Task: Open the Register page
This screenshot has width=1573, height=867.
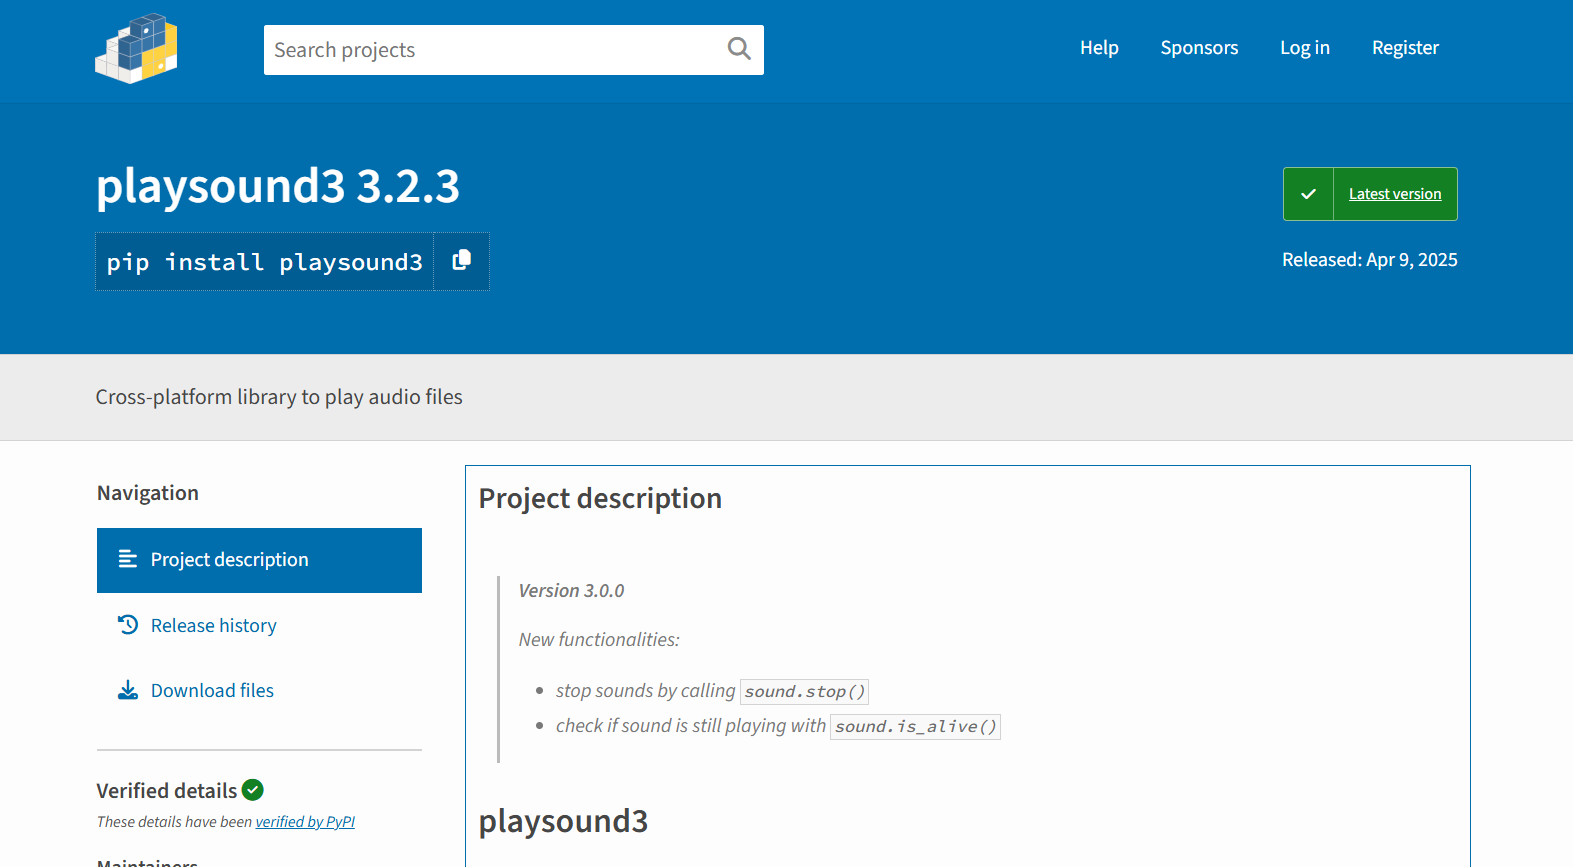Action: click(x=1405, y=48)
